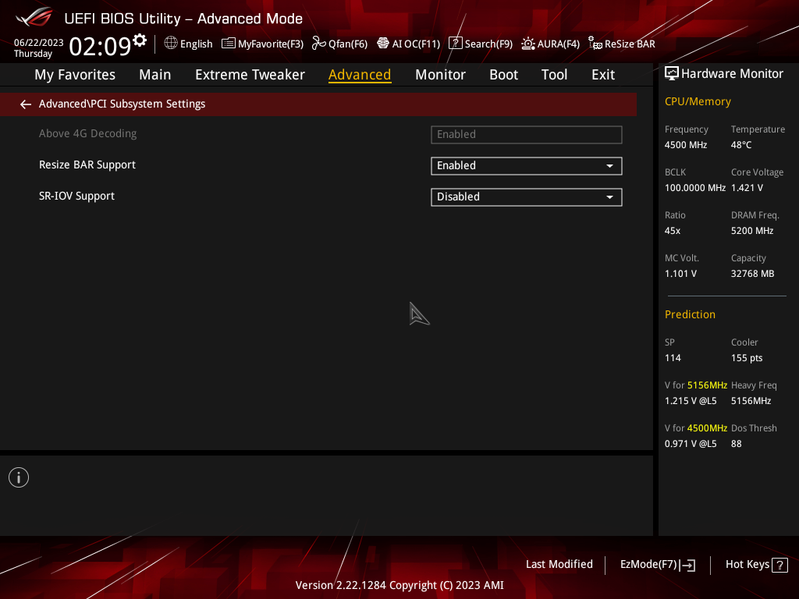Switch to My Favorites tab
Image resolution: width=799 pixels, height=599 pixels.
click(x=75, y=75)
